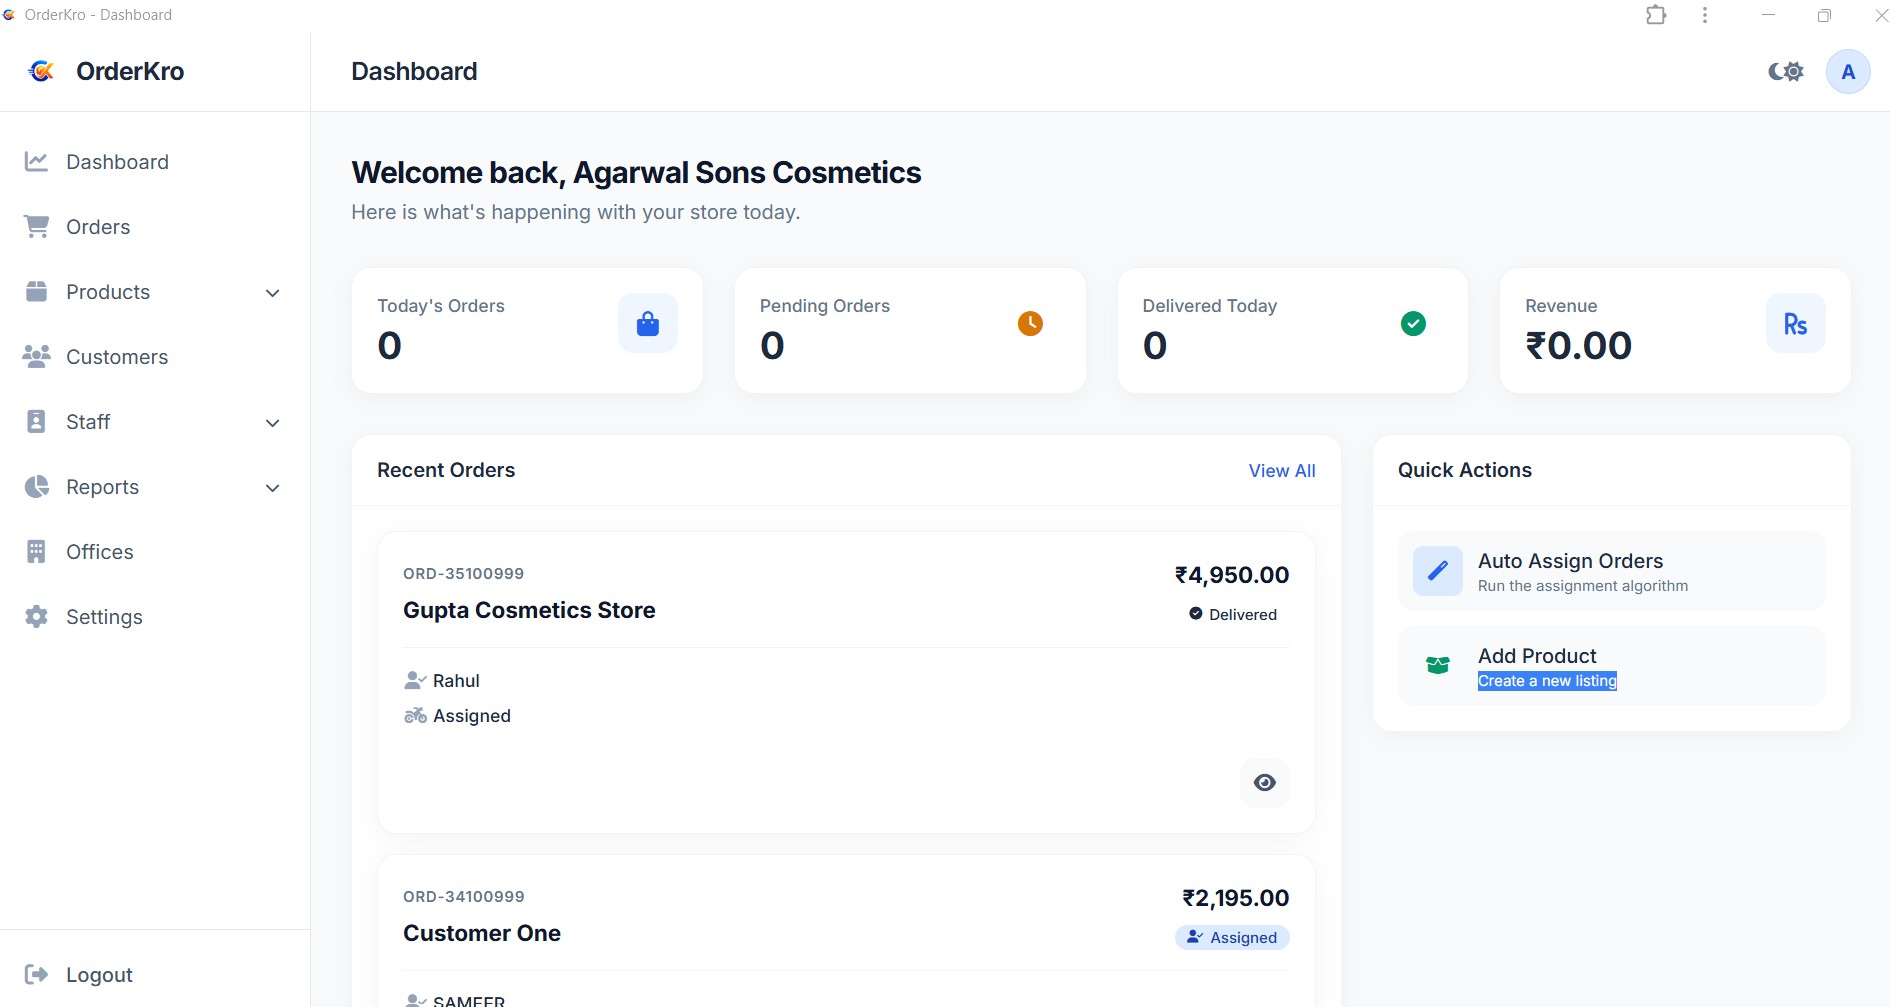Click the Delivered status on Gupta Cosmetics order
This screenshot has width=1890, height=1007.
[1232, 614]
